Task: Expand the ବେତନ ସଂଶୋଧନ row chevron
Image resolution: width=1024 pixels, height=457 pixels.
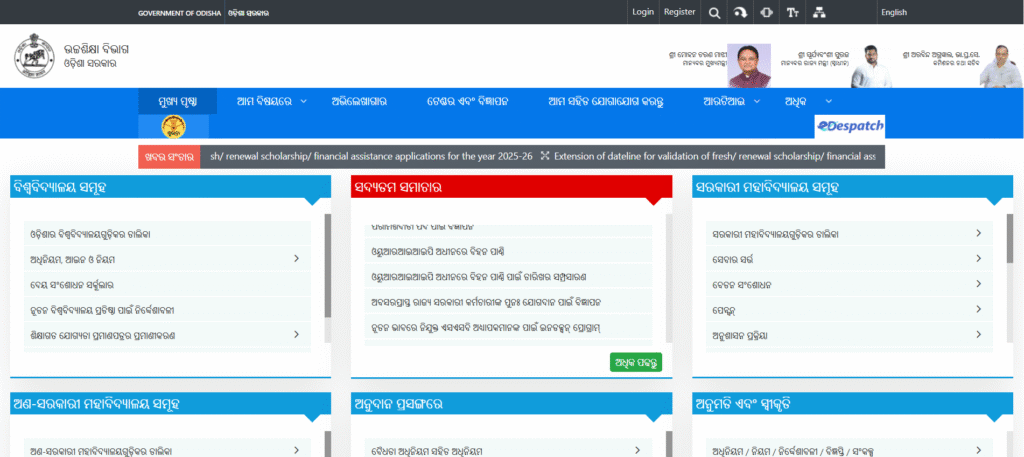Action: tap(978, 285)
